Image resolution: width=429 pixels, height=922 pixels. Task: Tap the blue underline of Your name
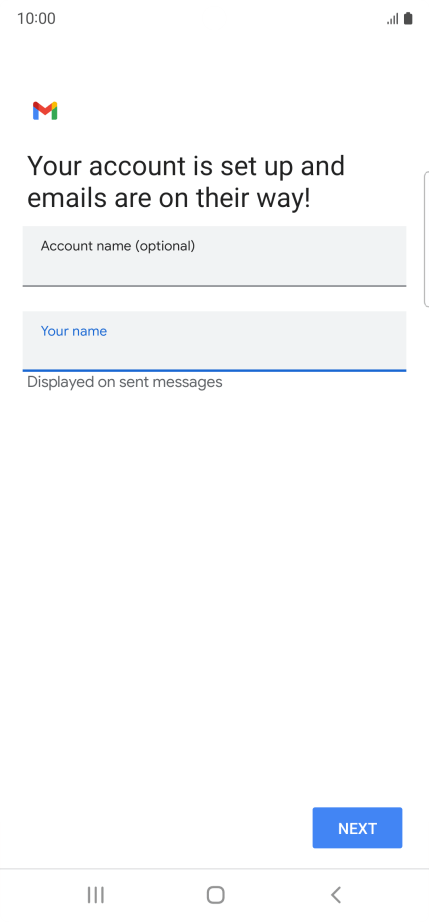214,370
